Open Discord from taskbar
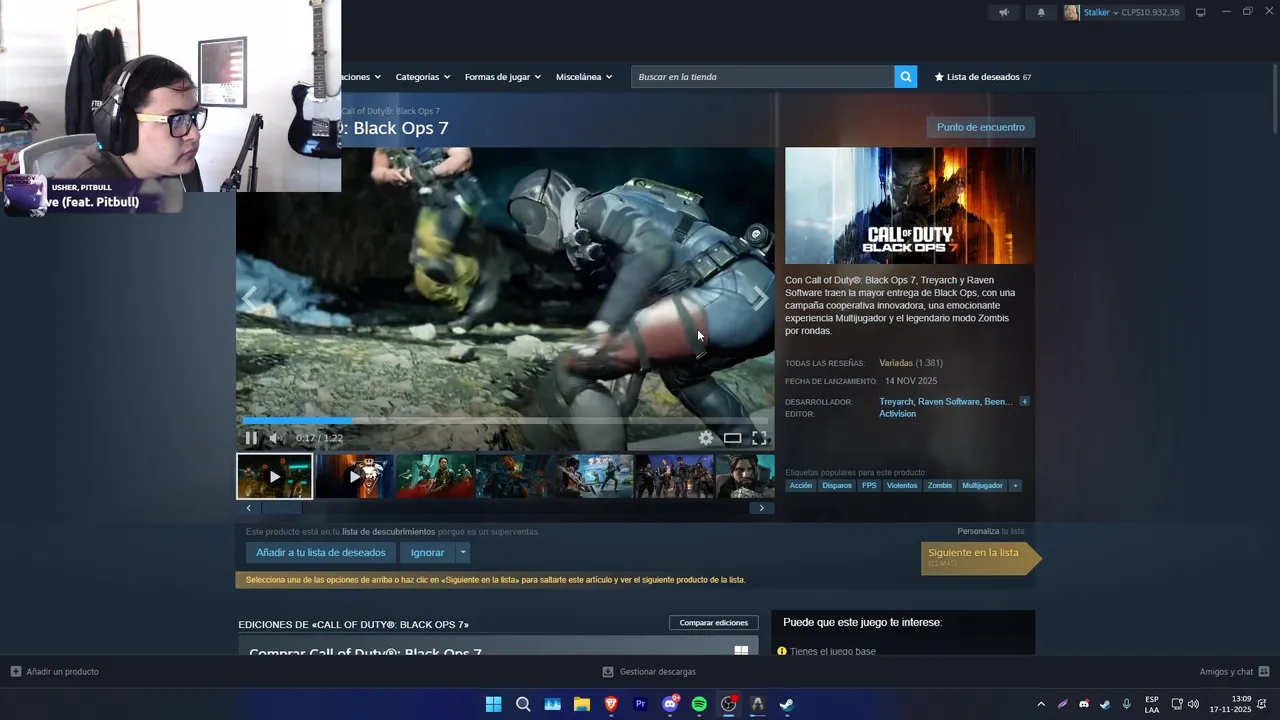 coord(670,704)
